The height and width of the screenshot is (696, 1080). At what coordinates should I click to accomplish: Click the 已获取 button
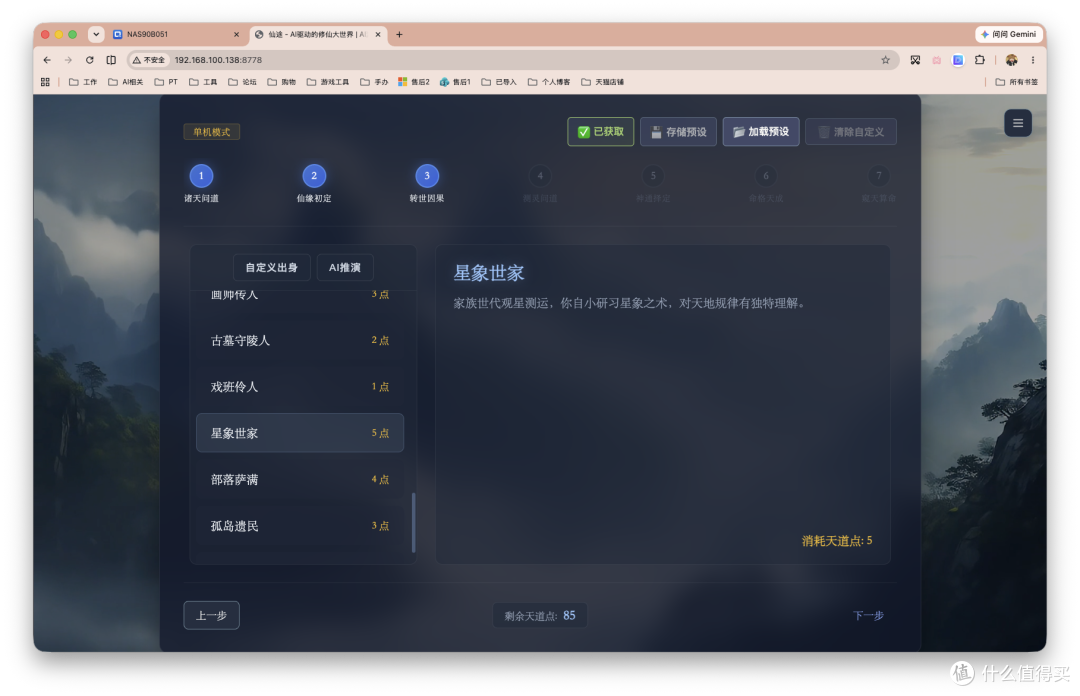point(601,132)
